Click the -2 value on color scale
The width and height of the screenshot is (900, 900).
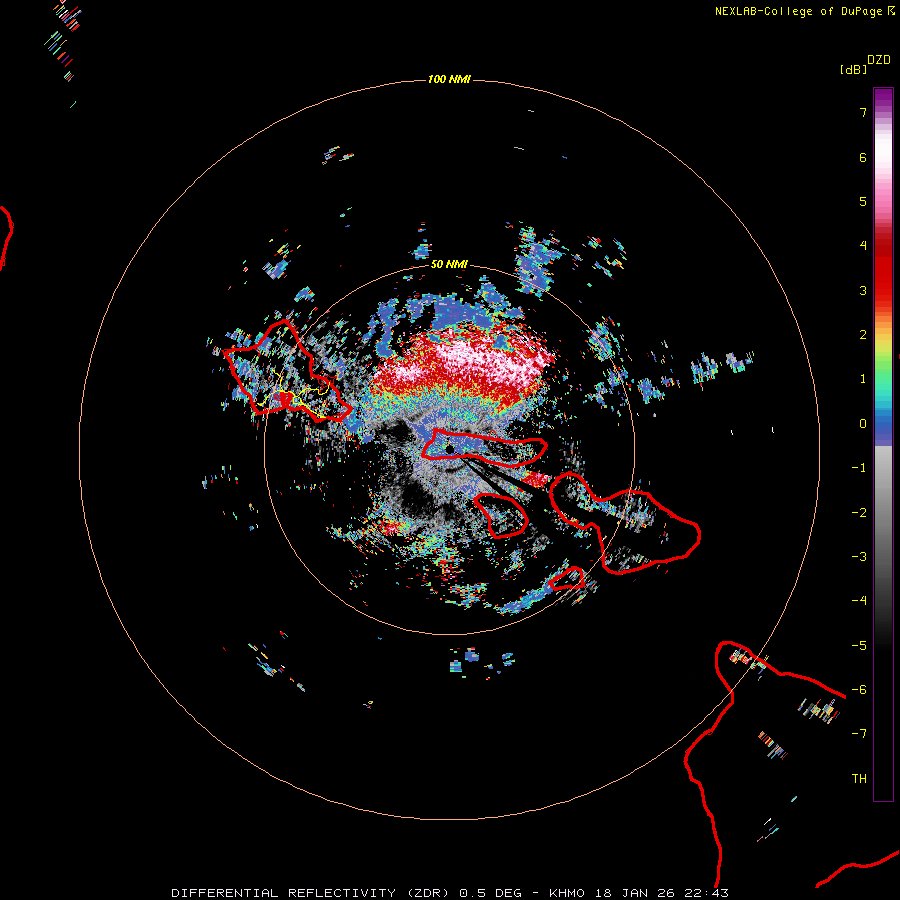coord(859,512)
